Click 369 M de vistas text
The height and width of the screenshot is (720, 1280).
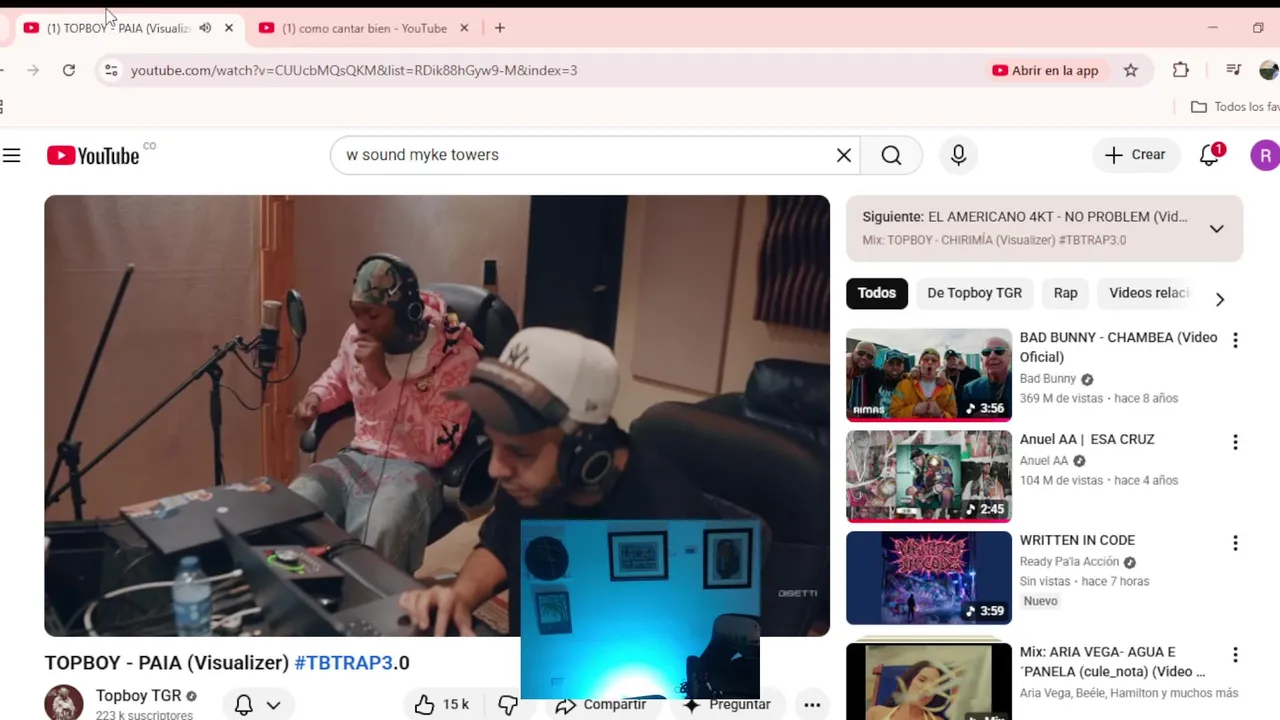tap(1061, 398)
